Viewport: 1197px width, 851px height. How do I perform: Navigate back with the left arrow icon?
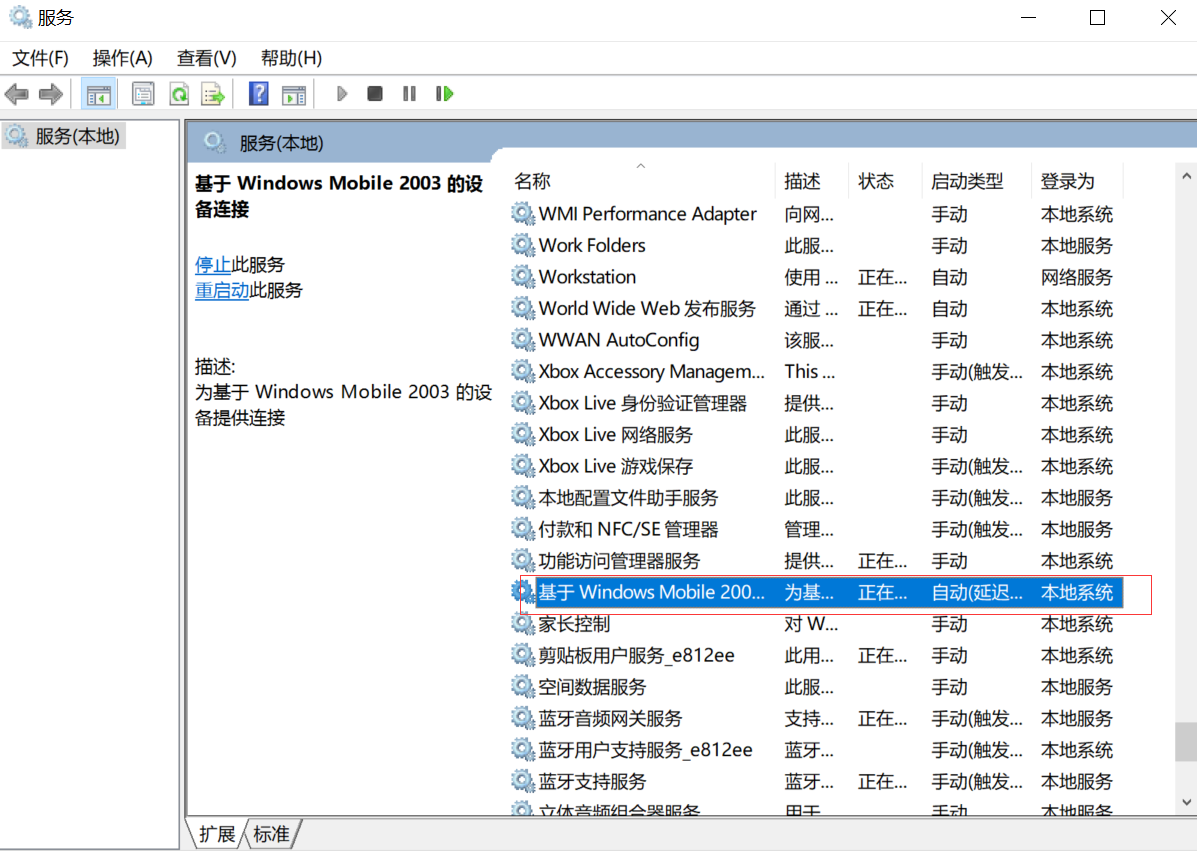tap(16, 93)
